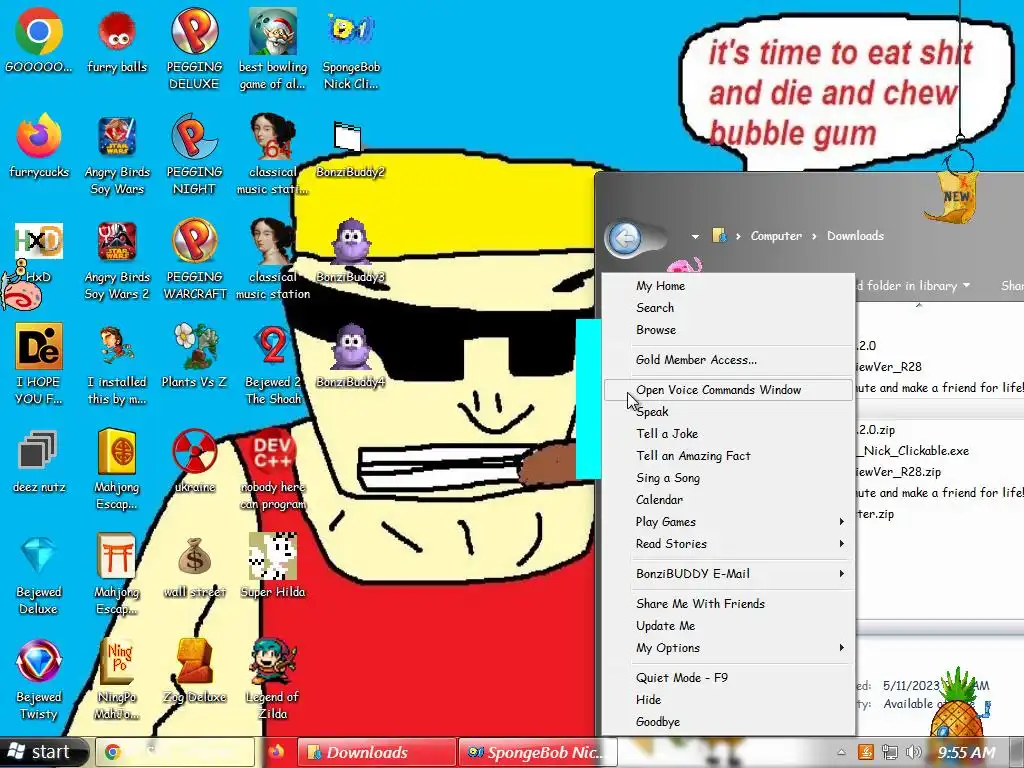This screenshot has height=768, width=1024.
Task: Open the Legend of Zilda desktop icon
Action: coord(273,679)
